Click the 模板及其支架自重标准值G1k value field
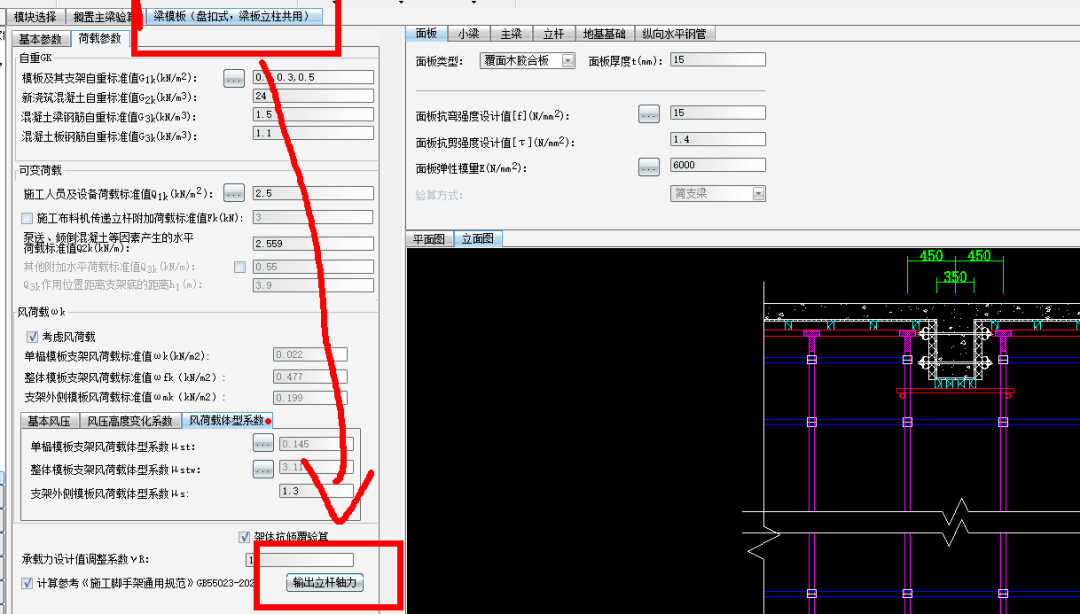1080x614 pixels. [x=313, y=77]
